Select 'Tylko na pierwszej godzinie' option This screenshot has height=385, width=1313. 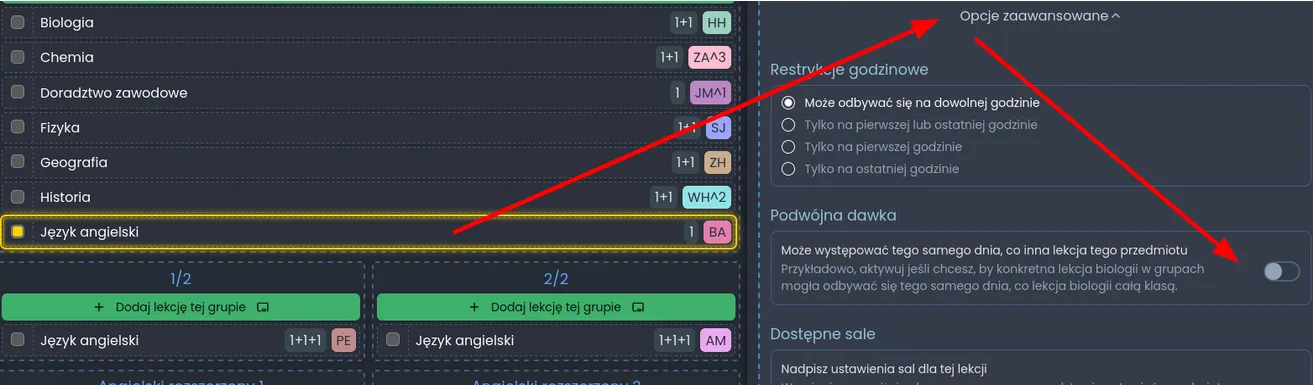[x=788, y=147]
